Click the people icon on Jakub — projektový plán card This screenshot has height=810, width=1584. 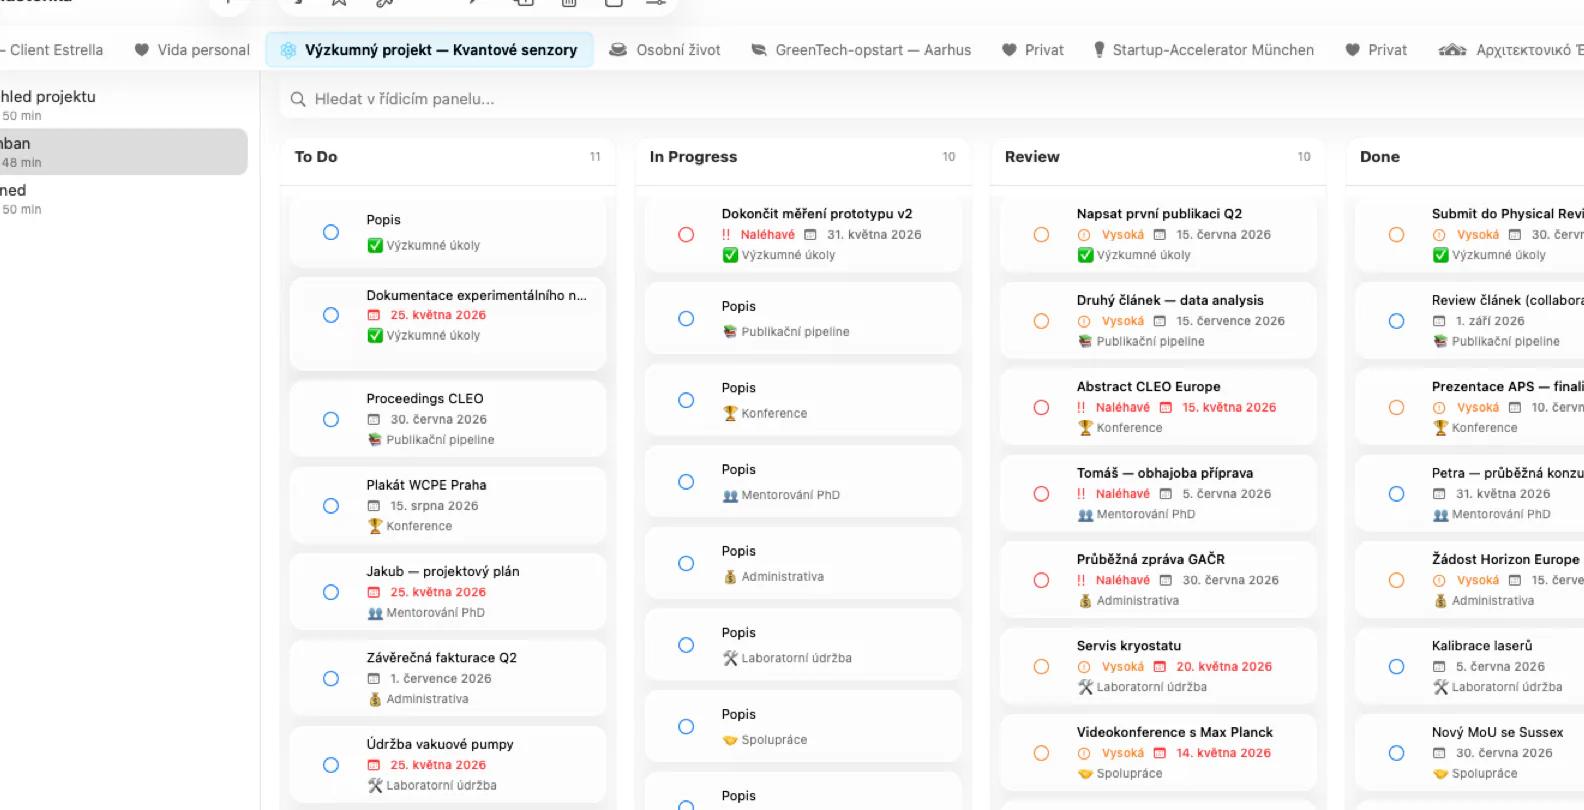tap(375, 613)
